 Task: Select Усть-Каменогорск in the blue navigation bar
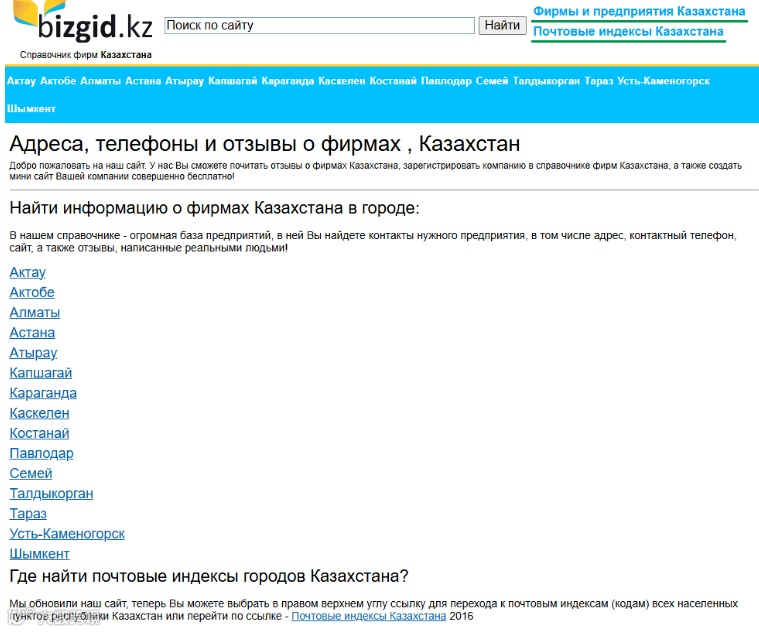pos(663,81)
